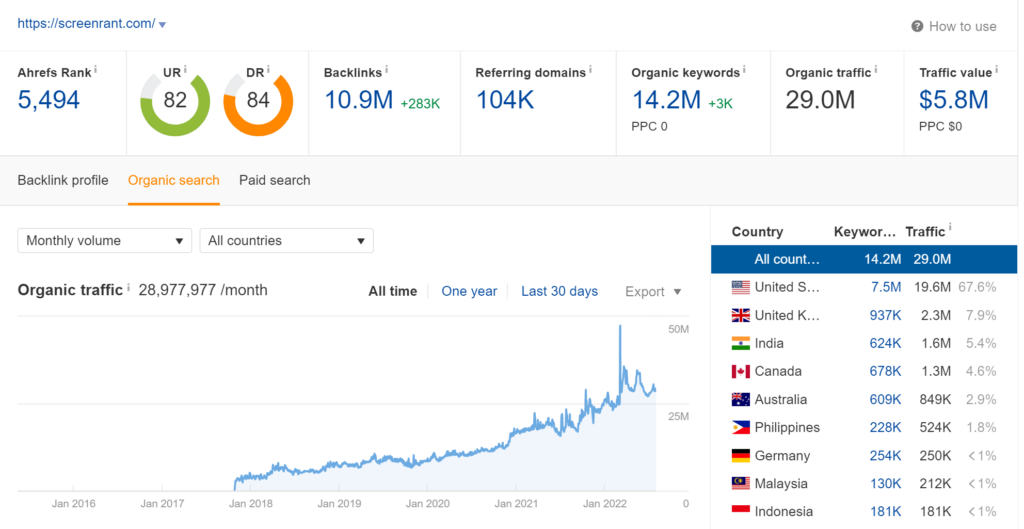
Task: Click the info icon next to chart Organic traffic title
Action: tap(129, 287)
